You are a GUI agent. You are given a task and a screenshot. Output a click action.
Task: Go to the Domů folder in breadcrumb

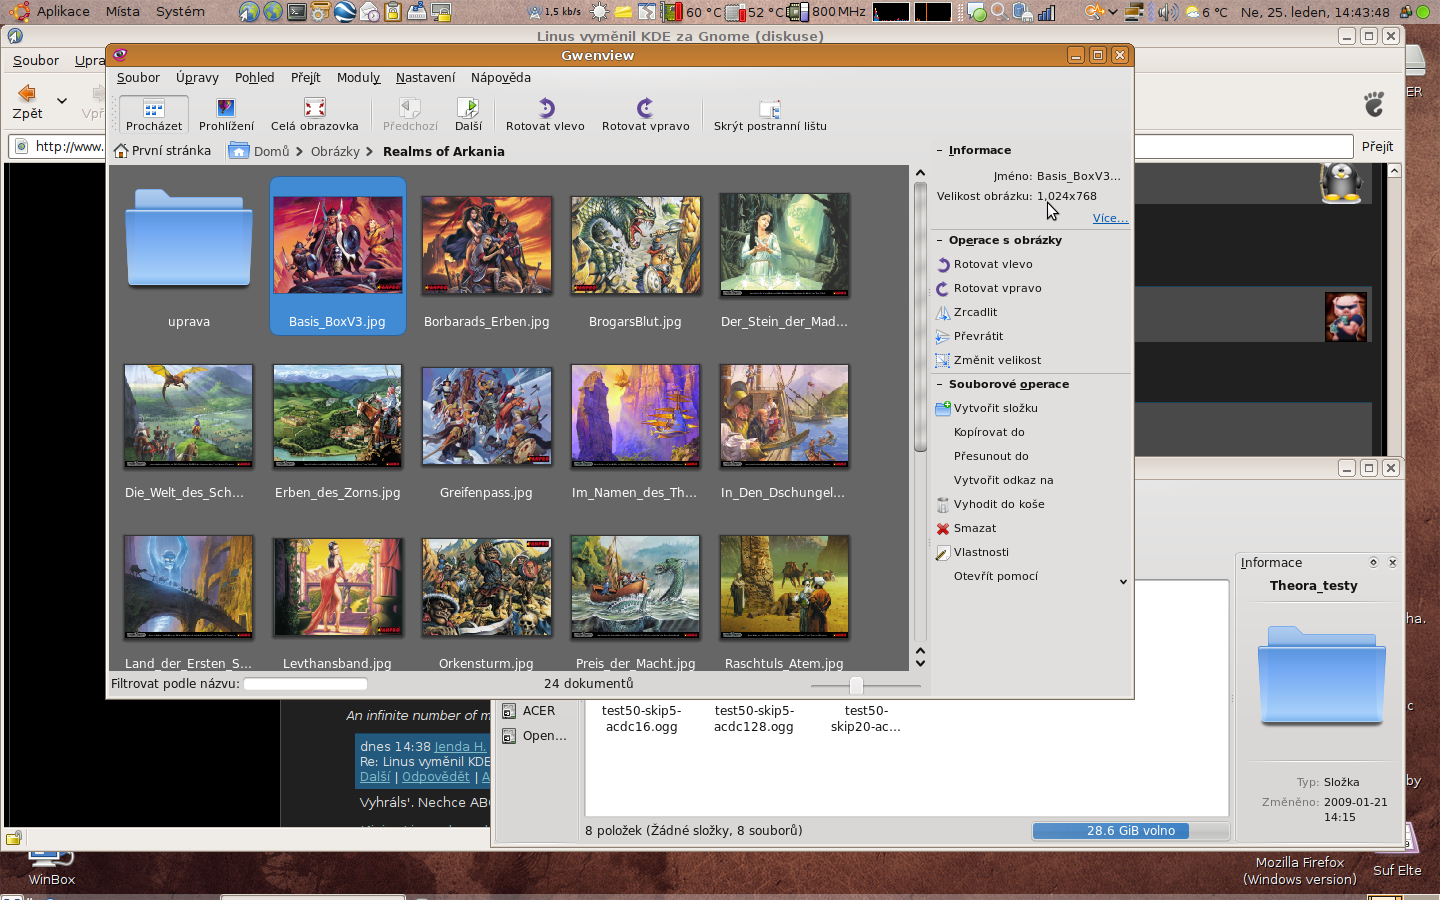[x=259, y=151]
